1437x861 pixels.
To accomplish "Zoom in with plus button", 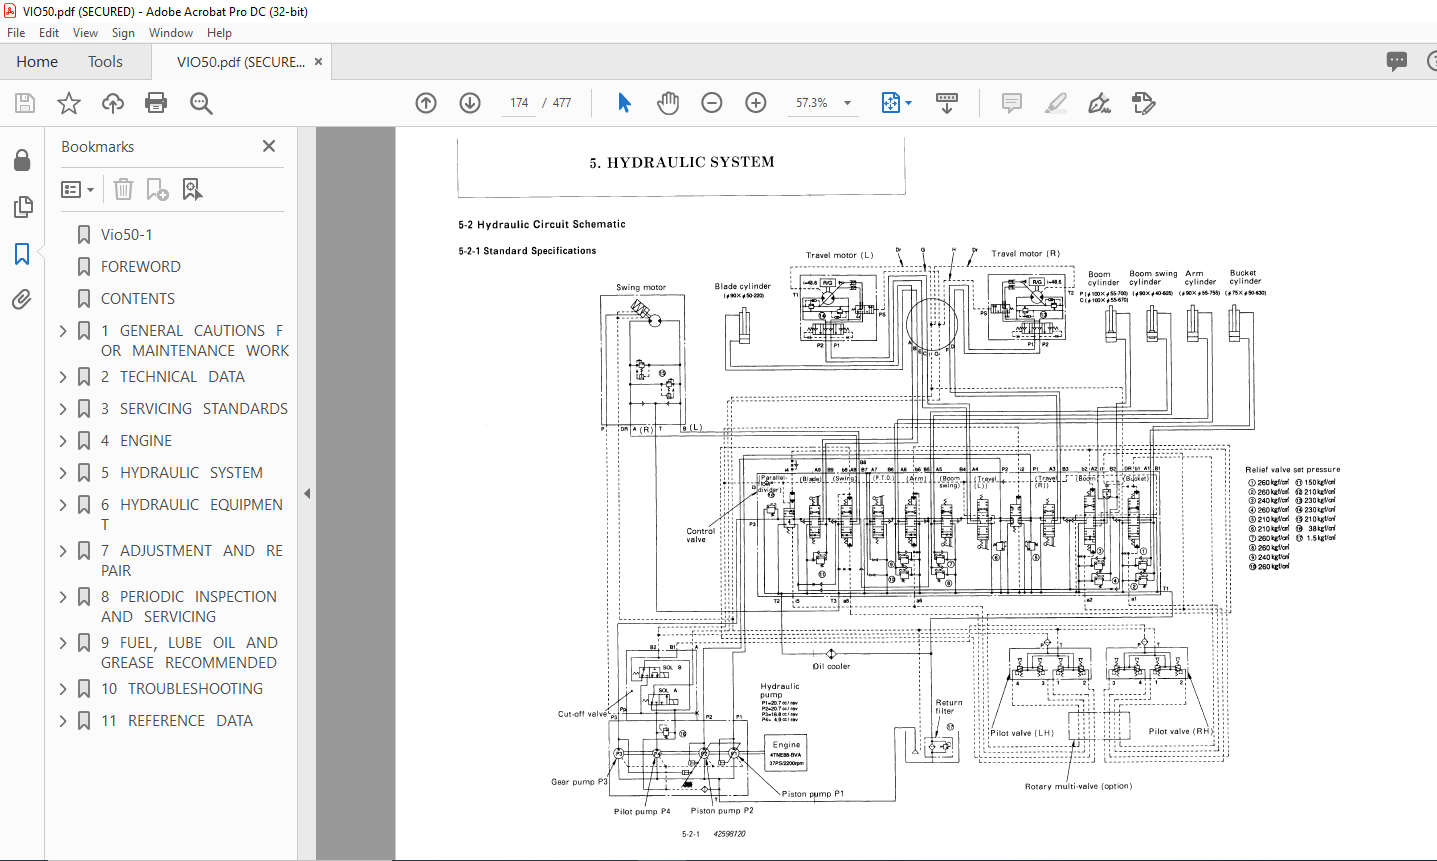I will coord(756,103).
